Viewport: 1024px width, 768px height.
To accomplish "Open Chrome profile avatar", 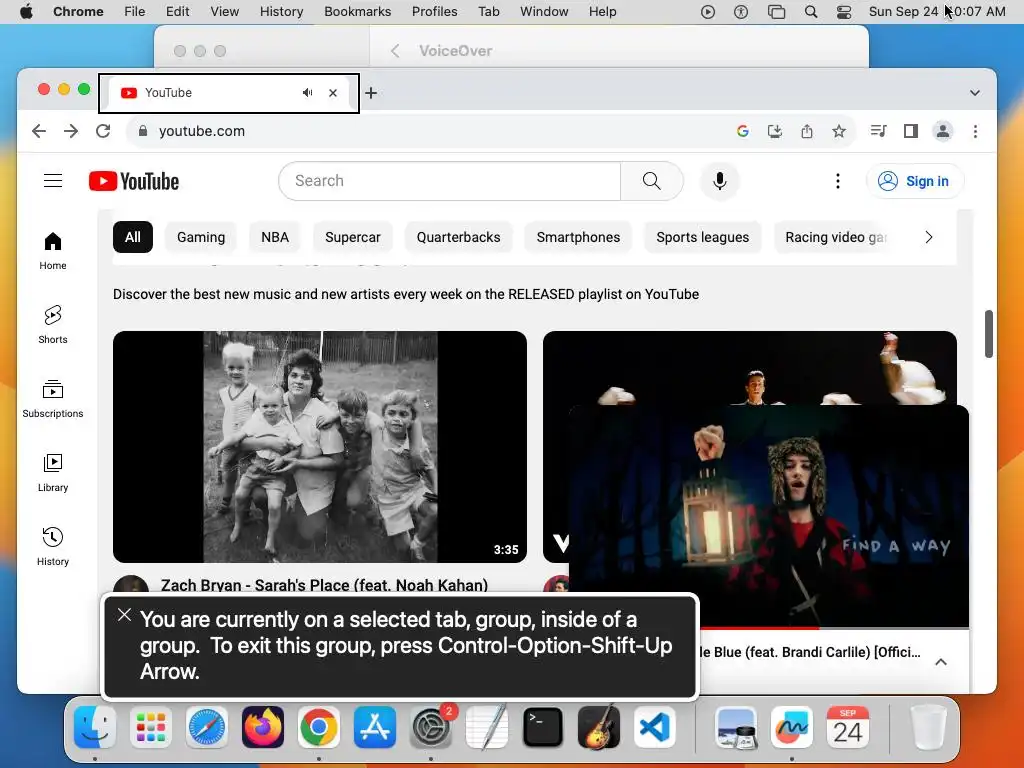I will point(943,131).
